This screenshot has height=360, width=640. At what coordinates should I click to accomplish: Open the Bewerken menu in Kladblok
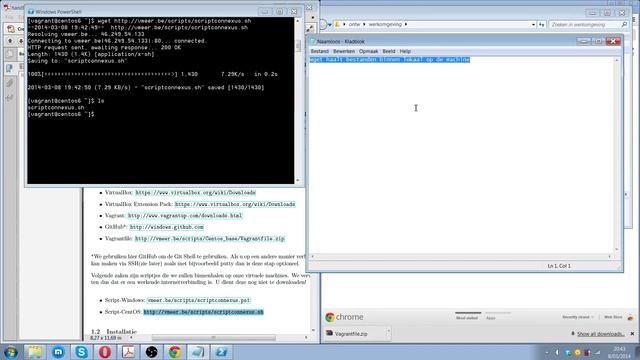pyautogui.click(x=344, y=51)
